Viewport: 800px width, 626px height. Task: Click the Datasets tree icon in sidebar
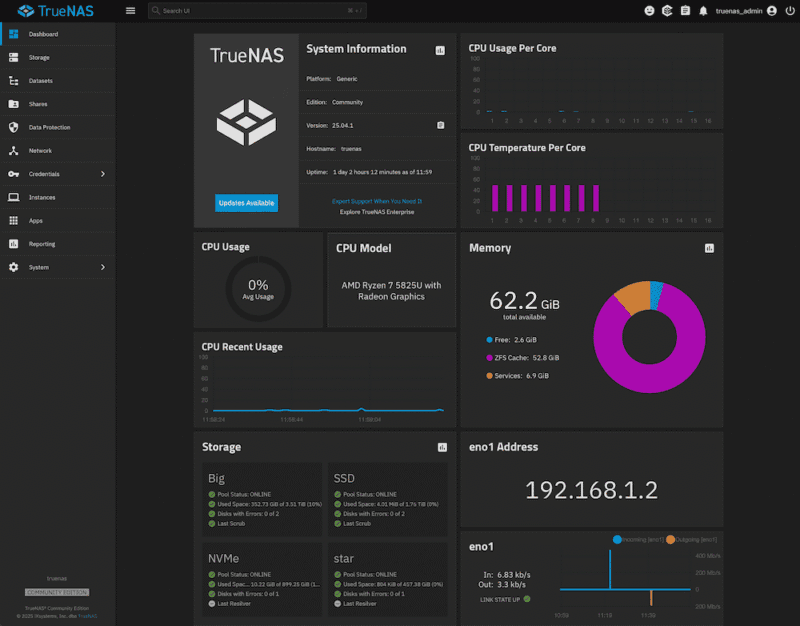pyautogui.click(x=14, y=81)
